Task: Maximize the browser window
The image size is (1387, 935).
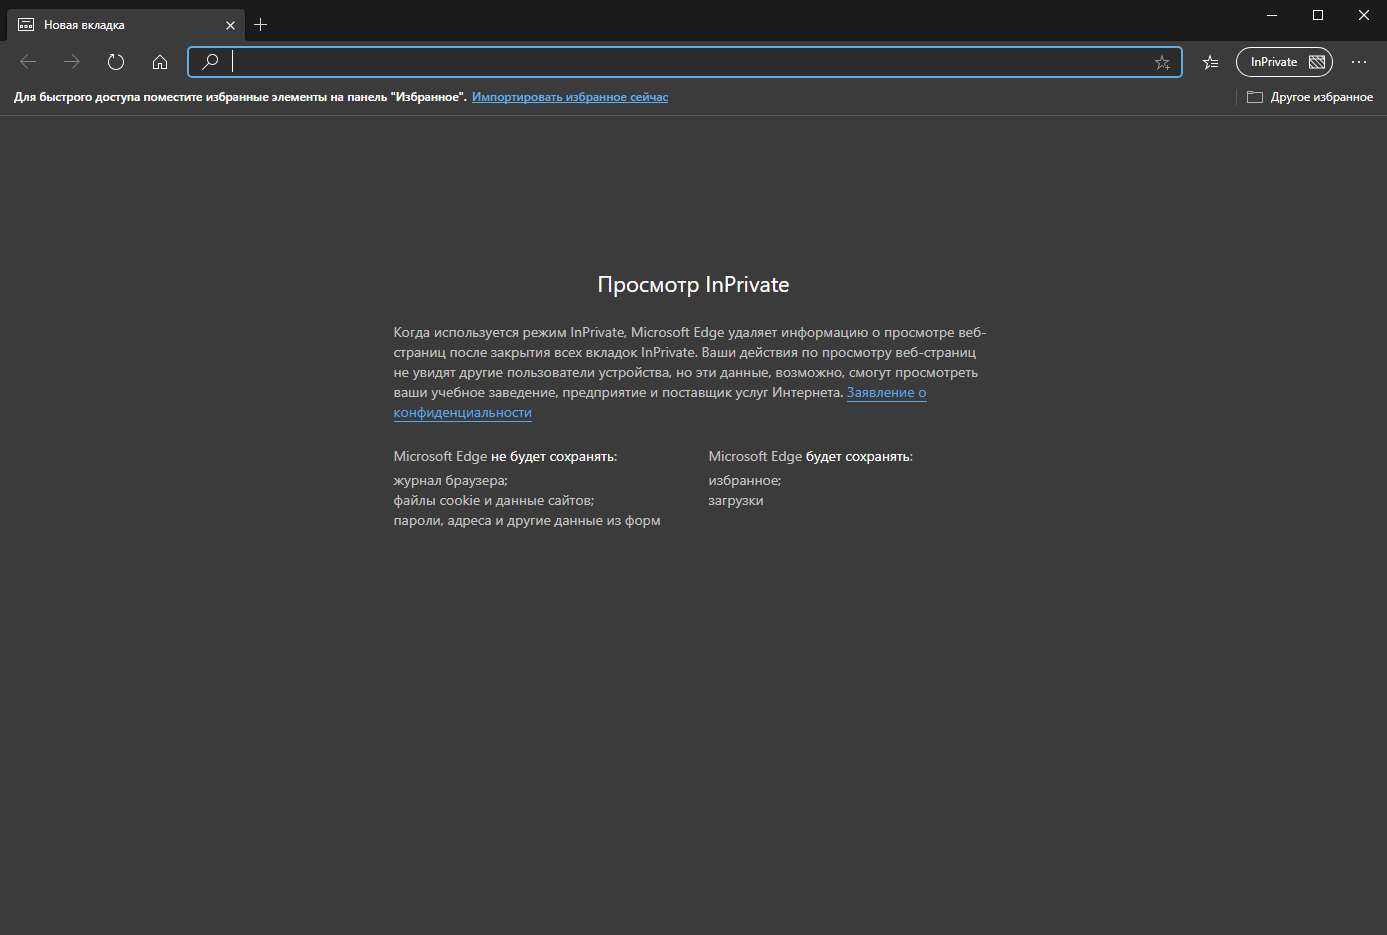Action: 1318,15
